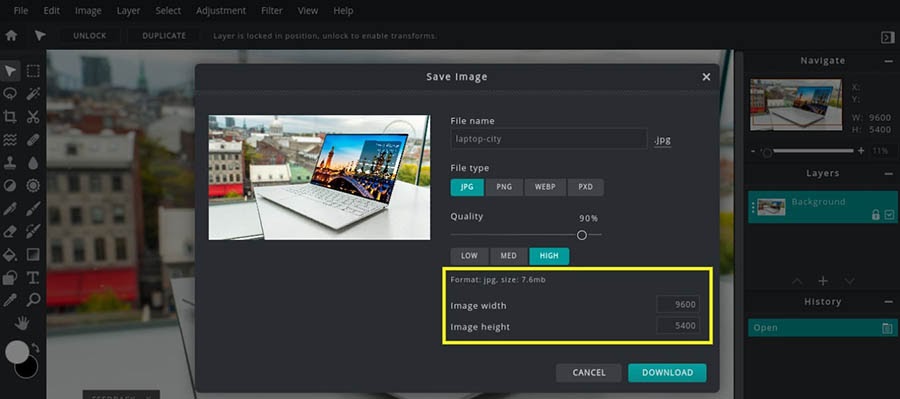Set quality preset to LOW
This screenshot has width=900, height=399.
[x=469, y=256]
